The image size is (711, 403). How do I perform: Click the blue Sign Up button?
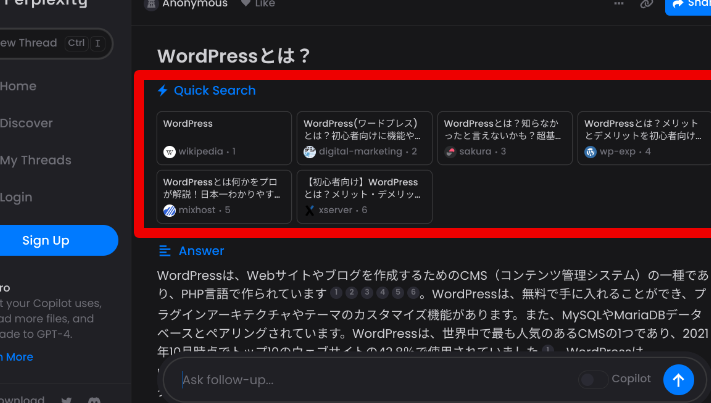coord(46,240)
